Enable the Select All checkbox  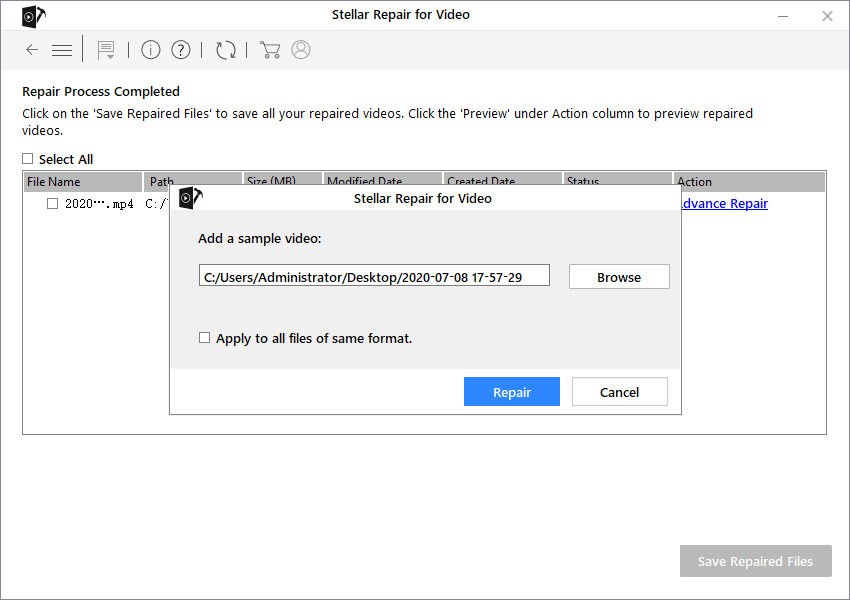28,159
